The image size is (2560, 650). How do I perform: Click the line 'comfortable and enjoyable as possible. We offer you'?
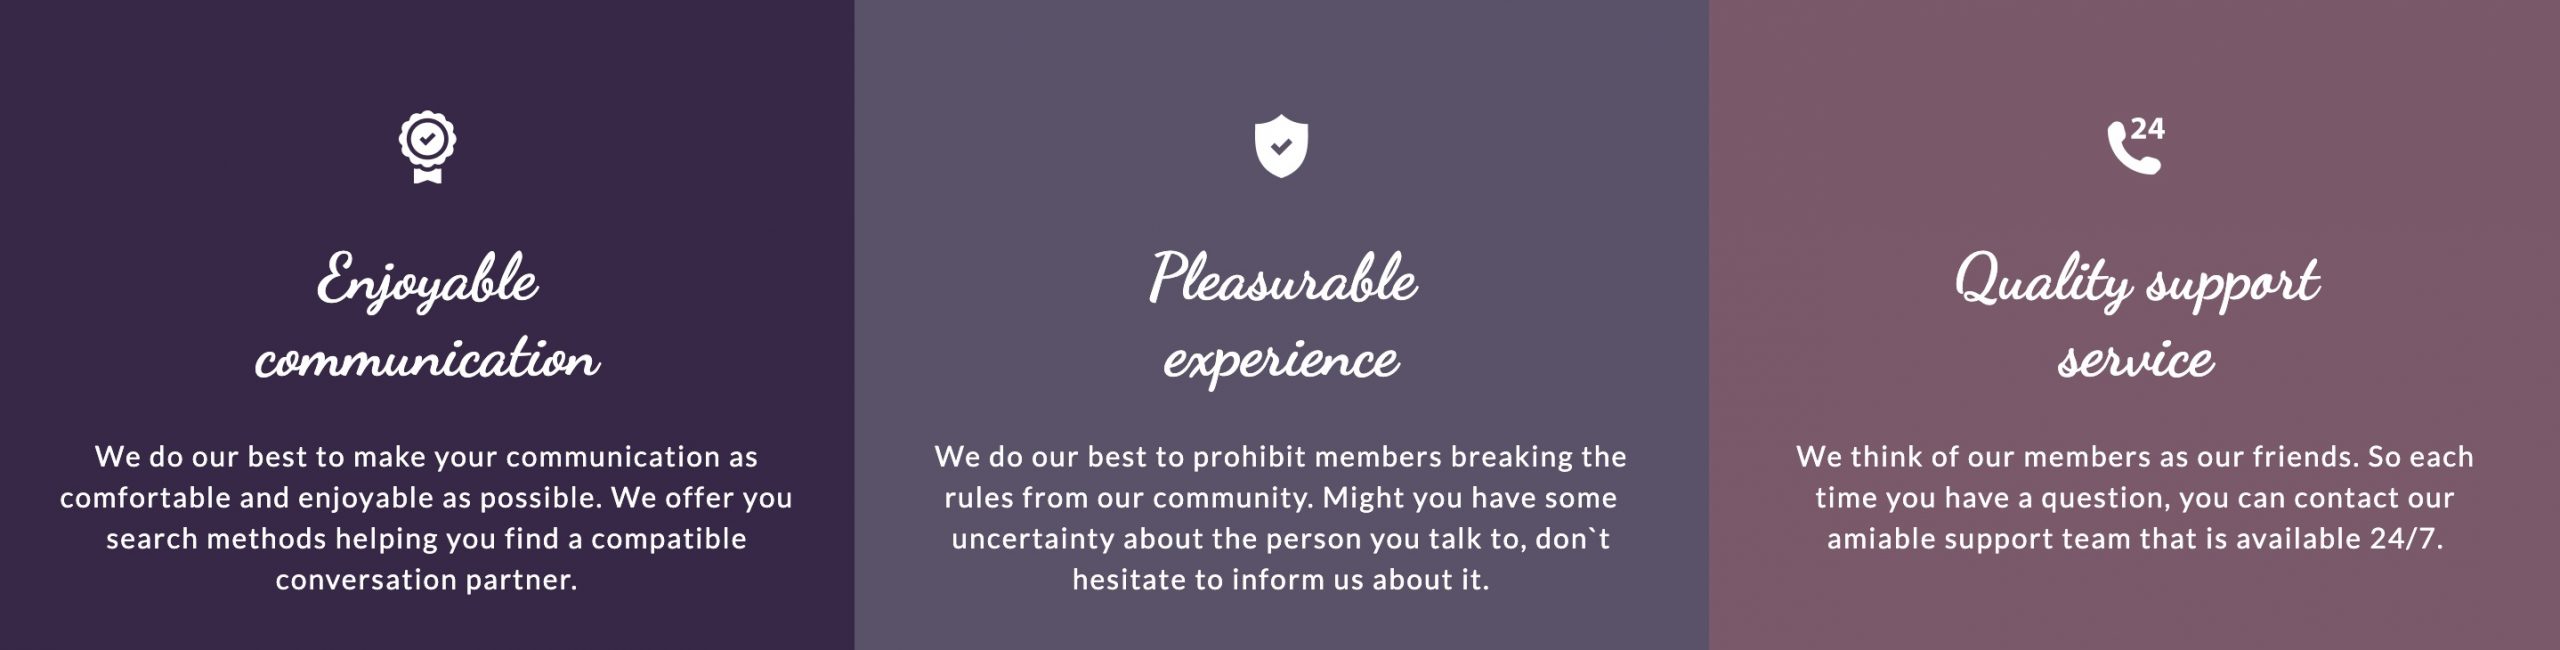coord(427,498)
